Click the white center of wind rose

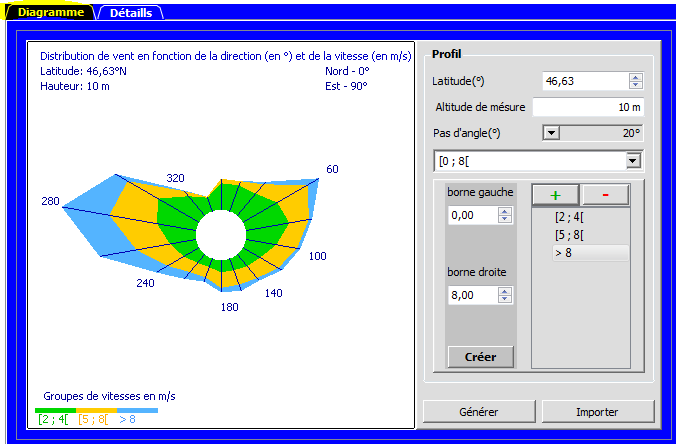[x=221, y=235]
